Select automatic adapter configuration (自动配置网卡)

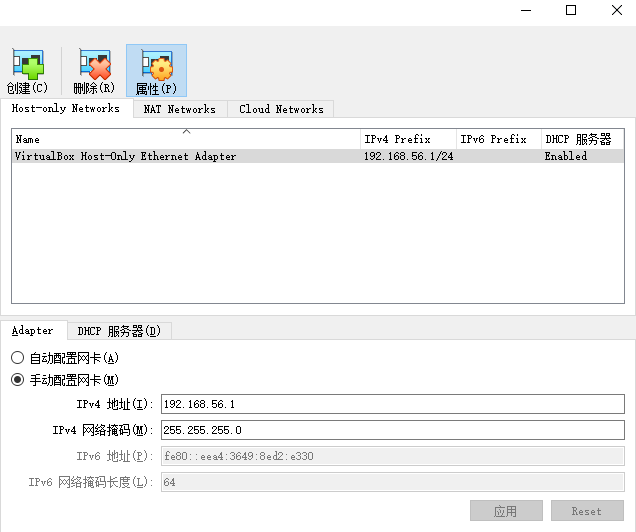point(17,358)
